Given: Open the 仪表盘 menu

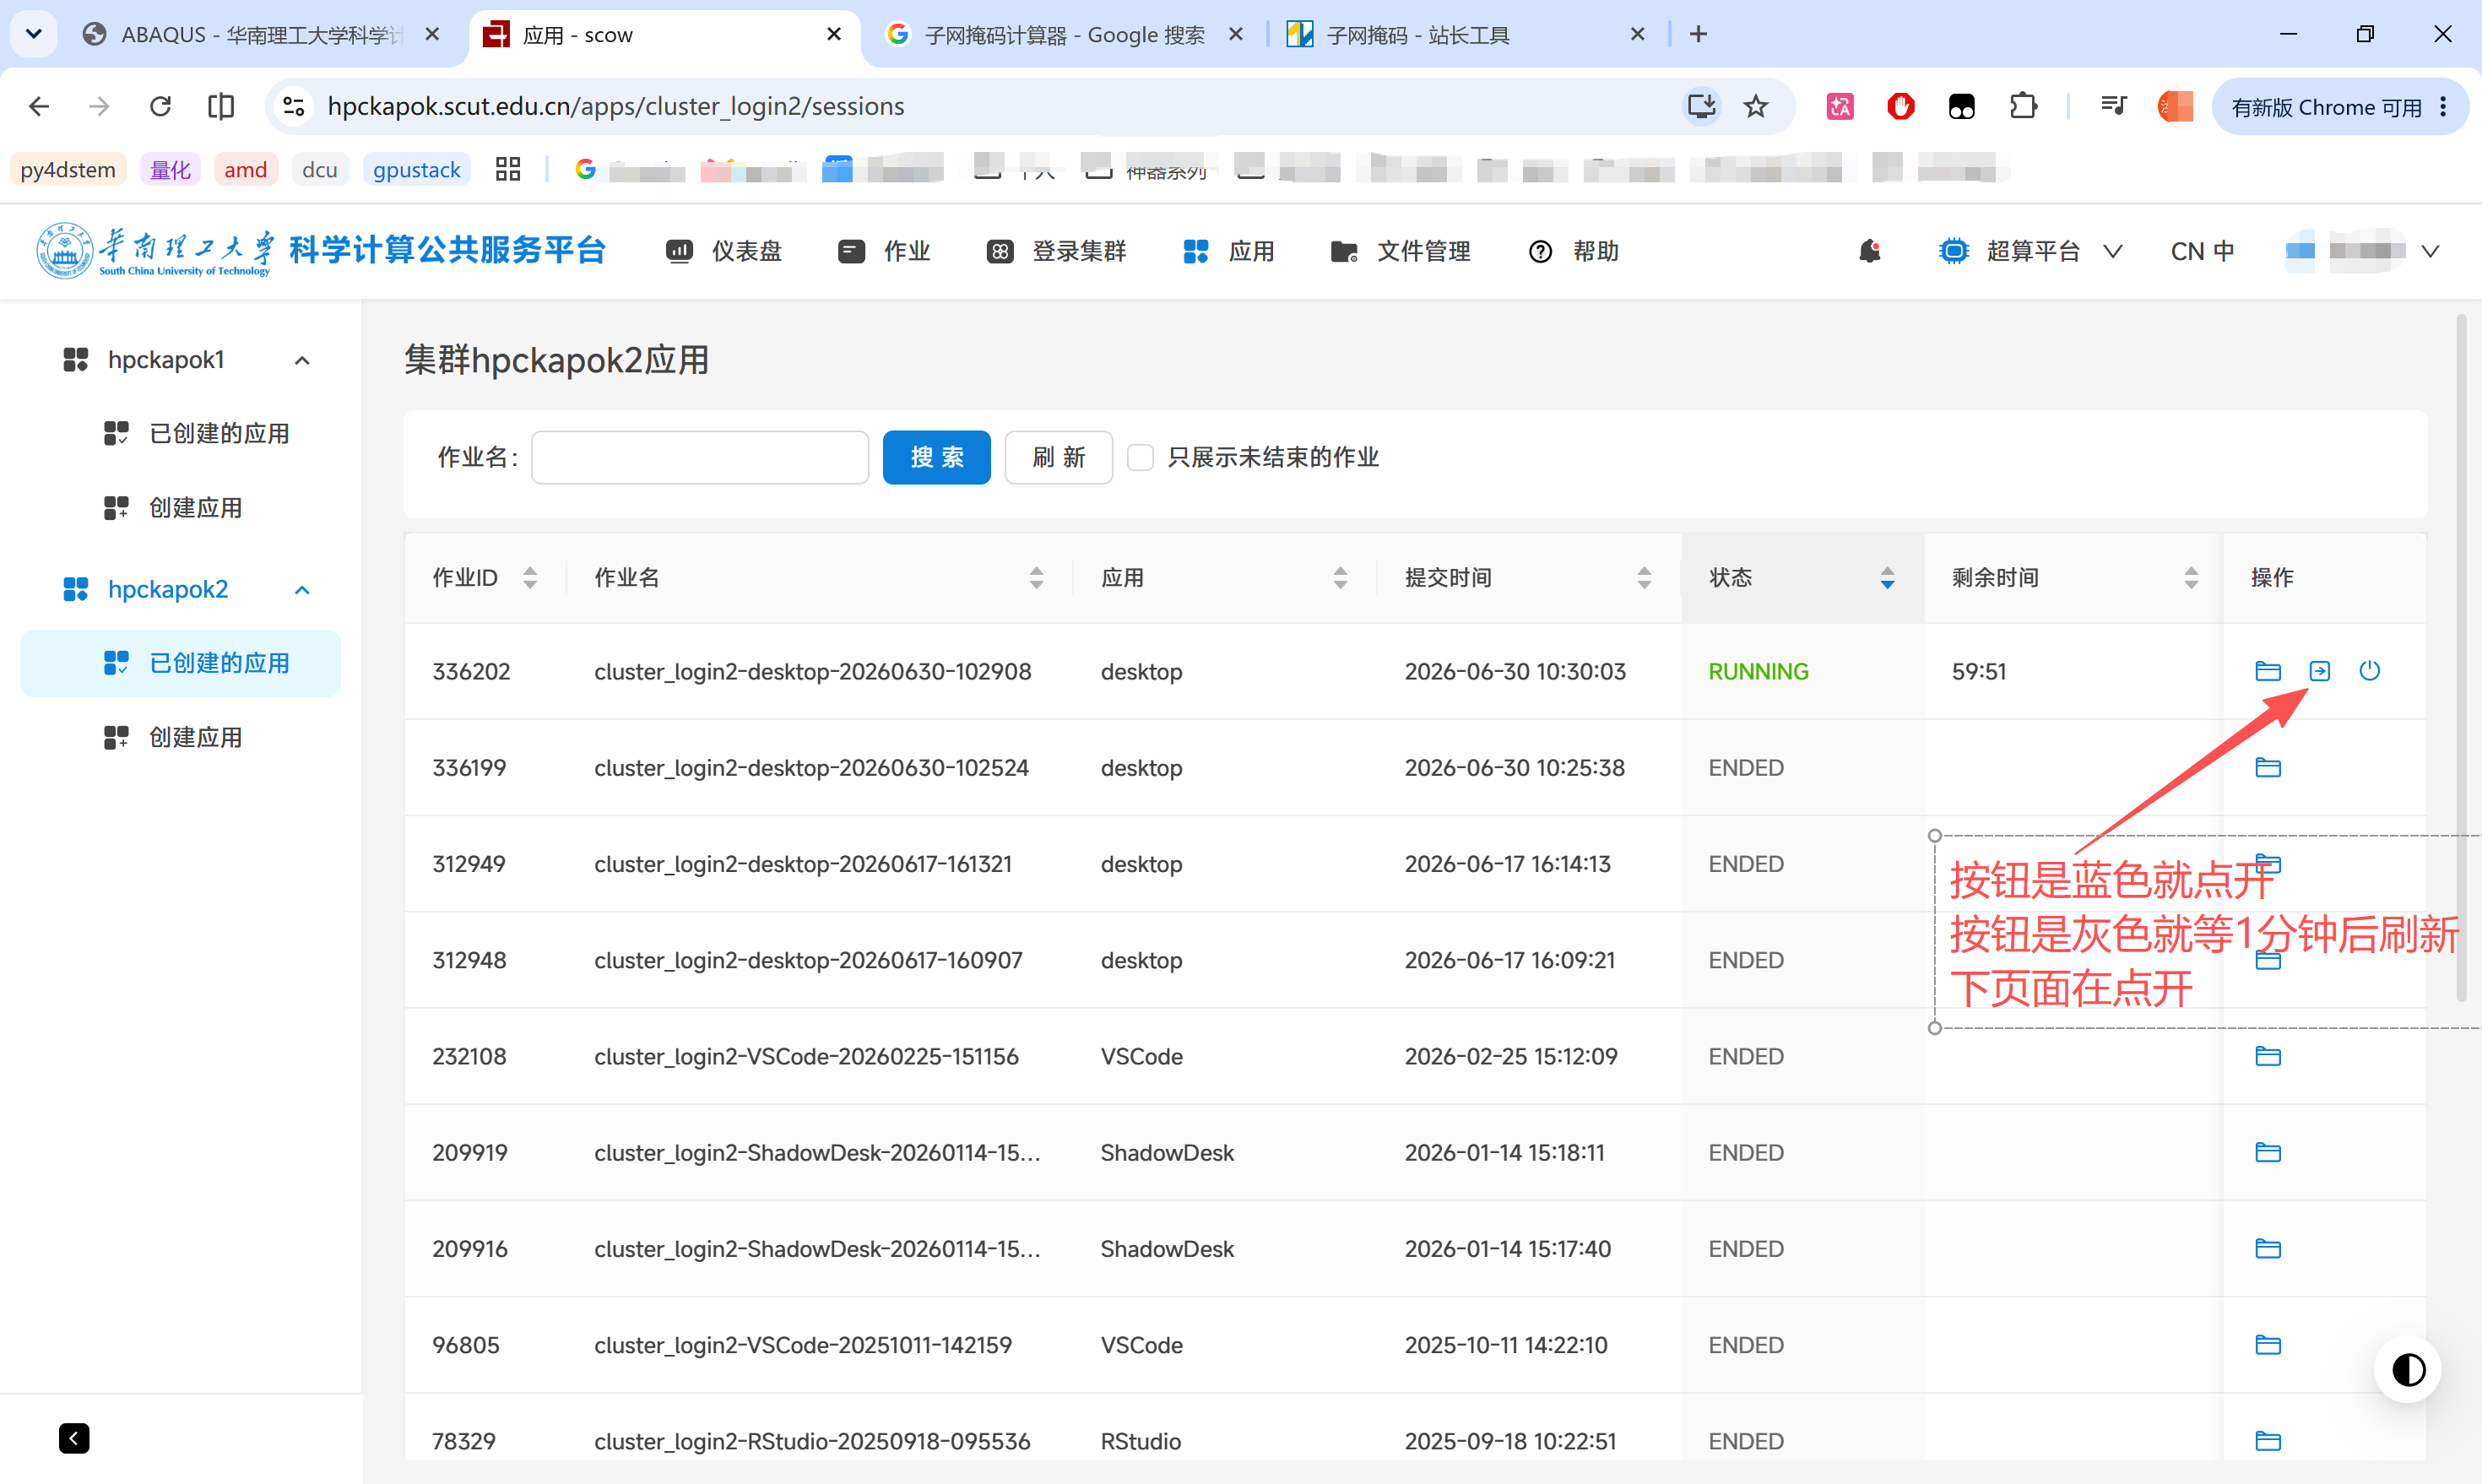Looking at the screenshot, I should (724, 251).
